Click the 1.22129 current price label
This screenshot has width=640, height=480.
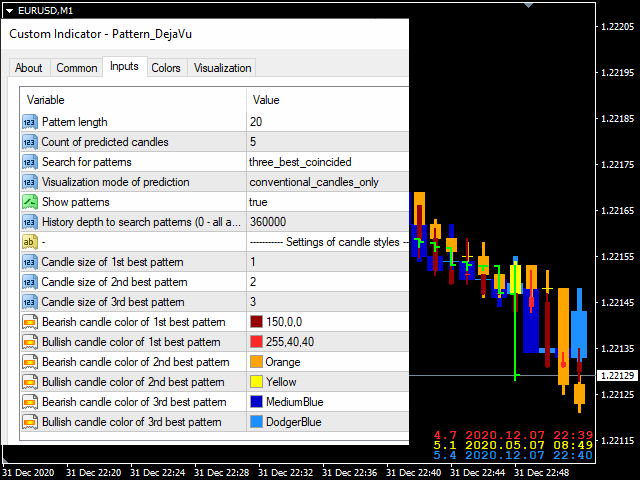[618, 376]
